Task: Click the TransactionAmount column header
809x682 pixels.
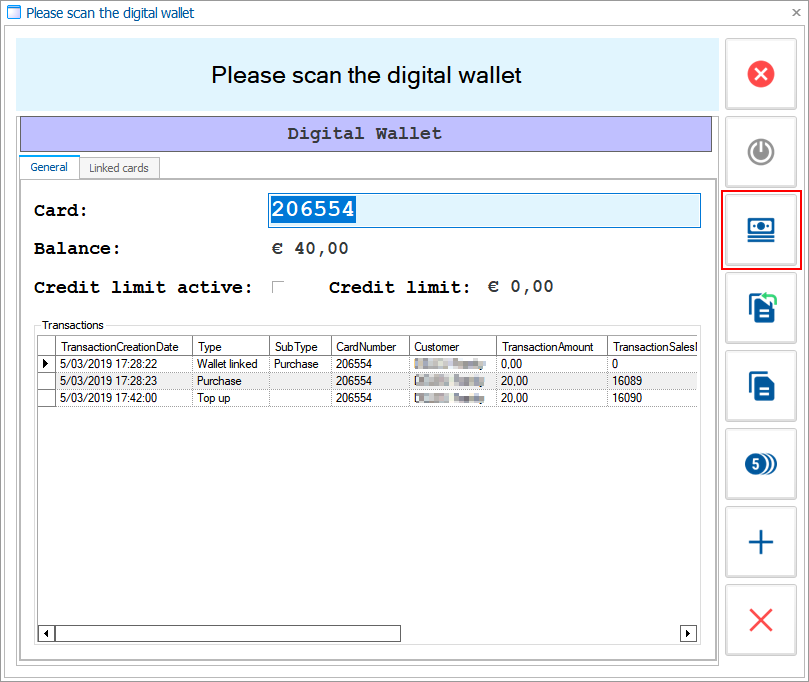Action: (547, 347)
